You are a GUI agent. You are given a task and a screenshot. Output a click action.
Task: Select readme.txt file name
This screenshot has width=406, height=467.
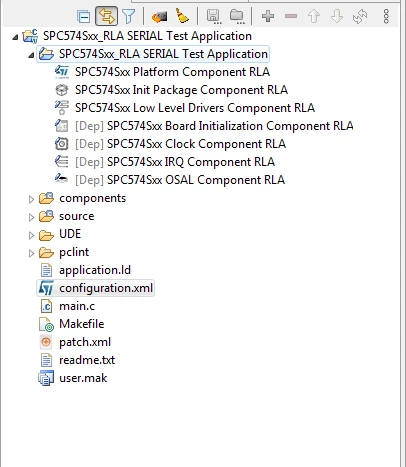[x=87, y=360]
